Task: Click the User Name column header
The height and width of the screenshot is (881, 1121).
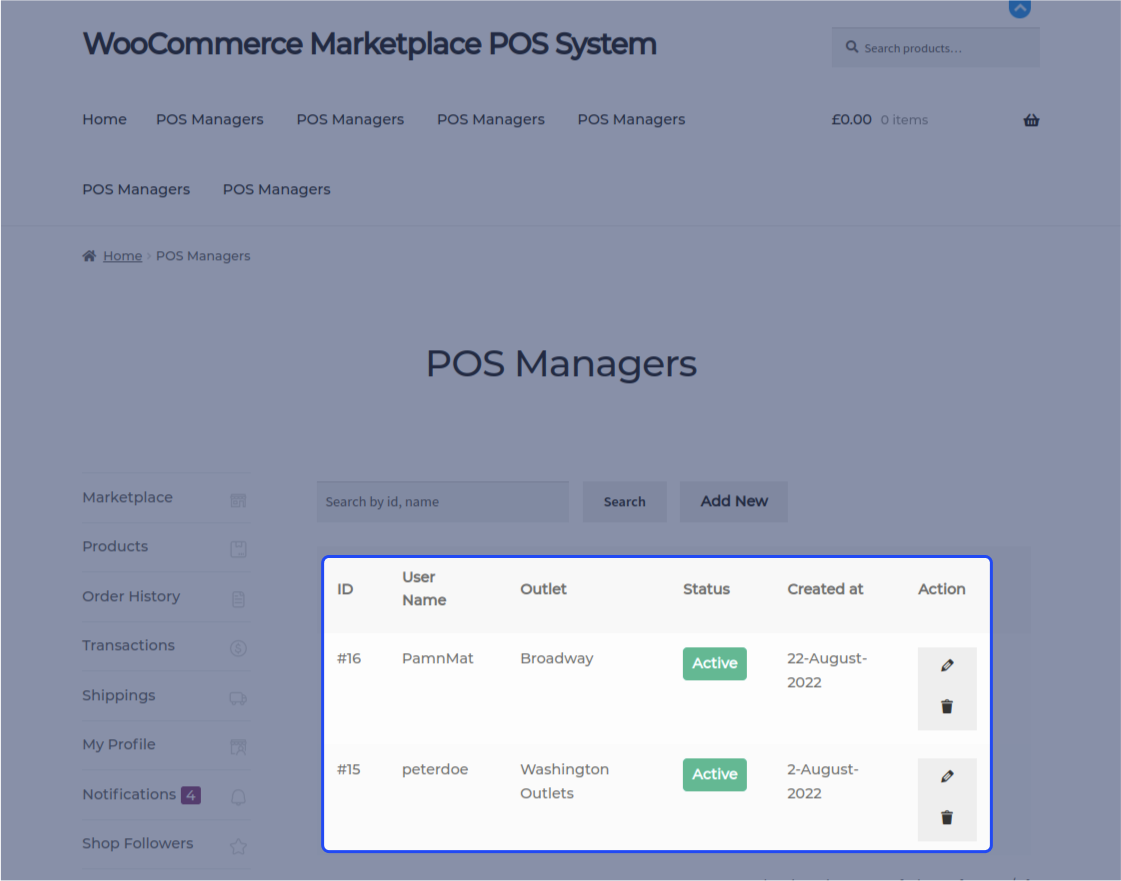Action: coord(424,588)
